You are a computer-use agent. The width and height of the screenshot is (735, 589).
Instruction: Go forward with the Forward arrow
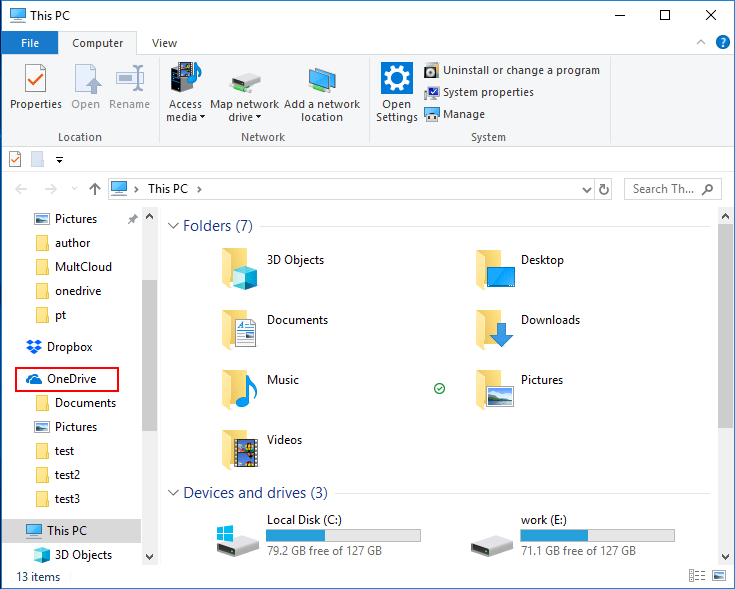tap(51, 189)
